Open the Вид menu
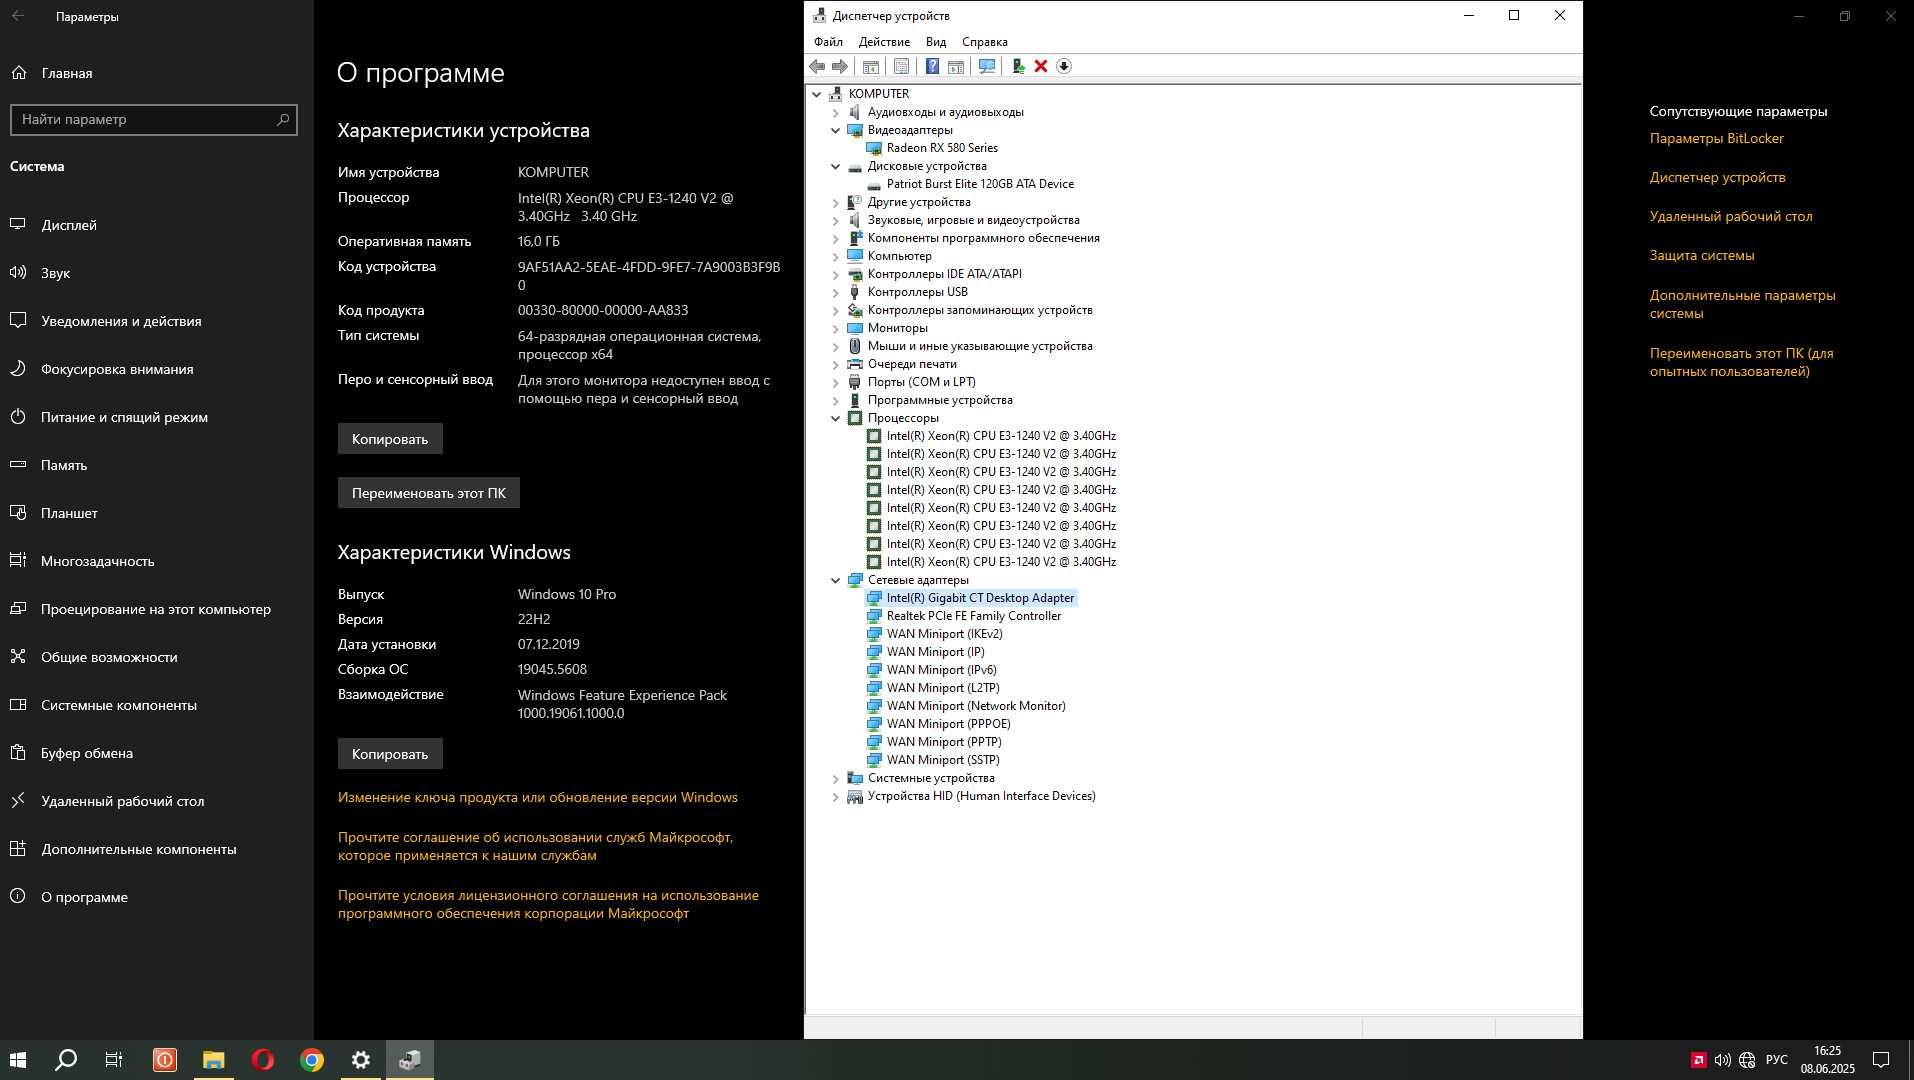Screen dimensions: 1914x1080 pyautogui.click(x=936, y=42)
